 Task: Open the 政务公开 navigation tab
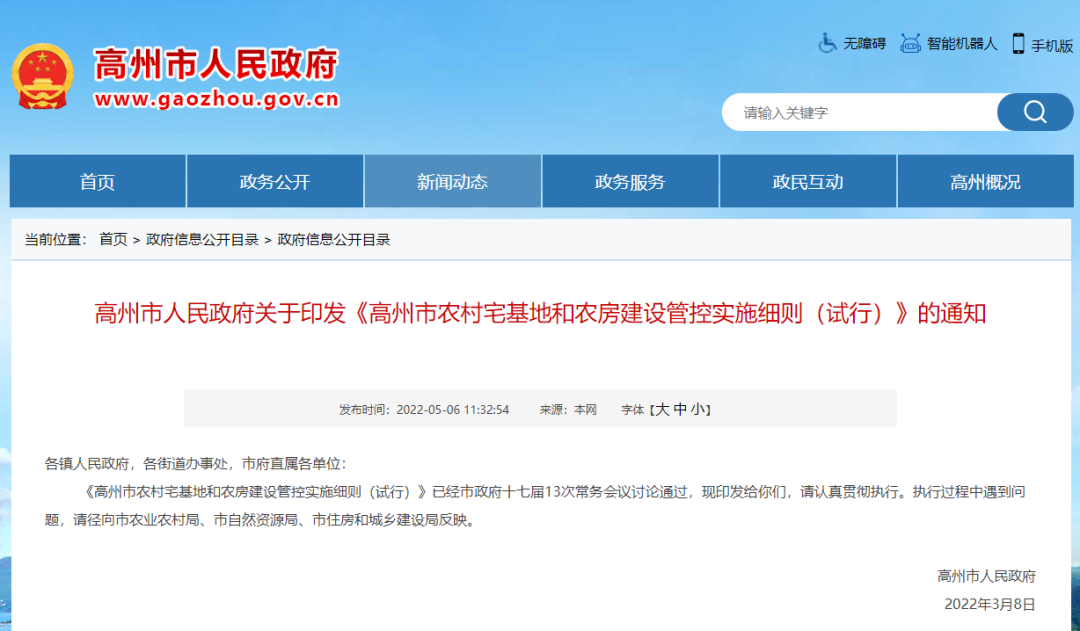point(275,181)
